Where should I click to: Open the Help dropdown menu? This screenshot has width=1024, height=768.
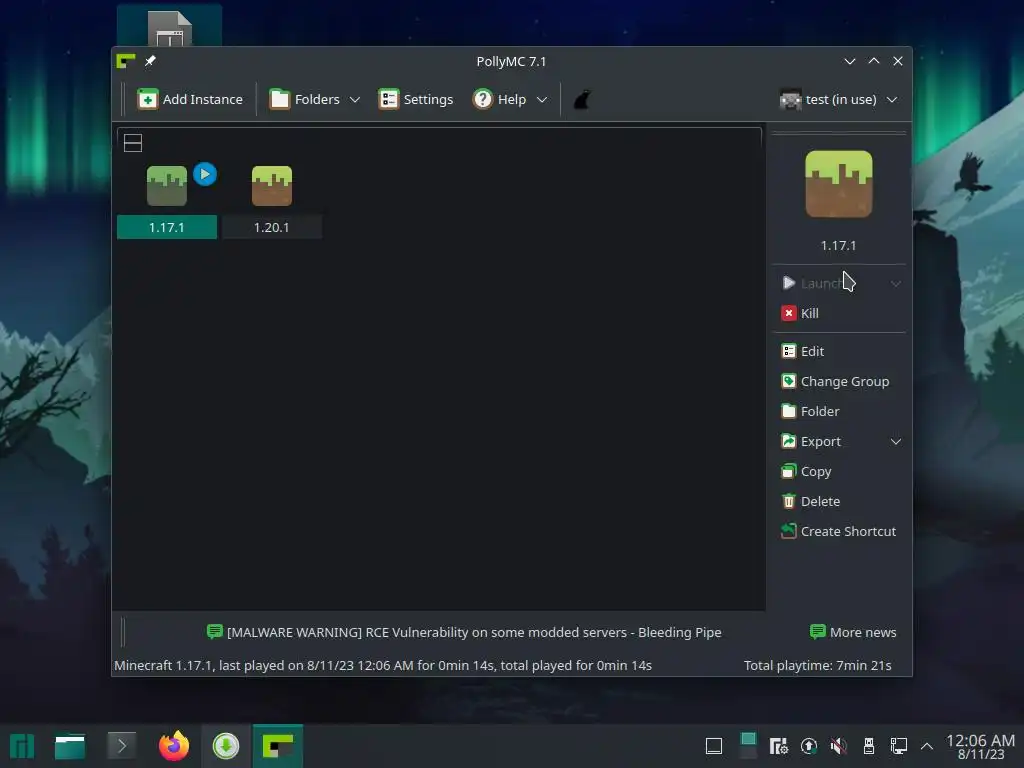[510, 99]
